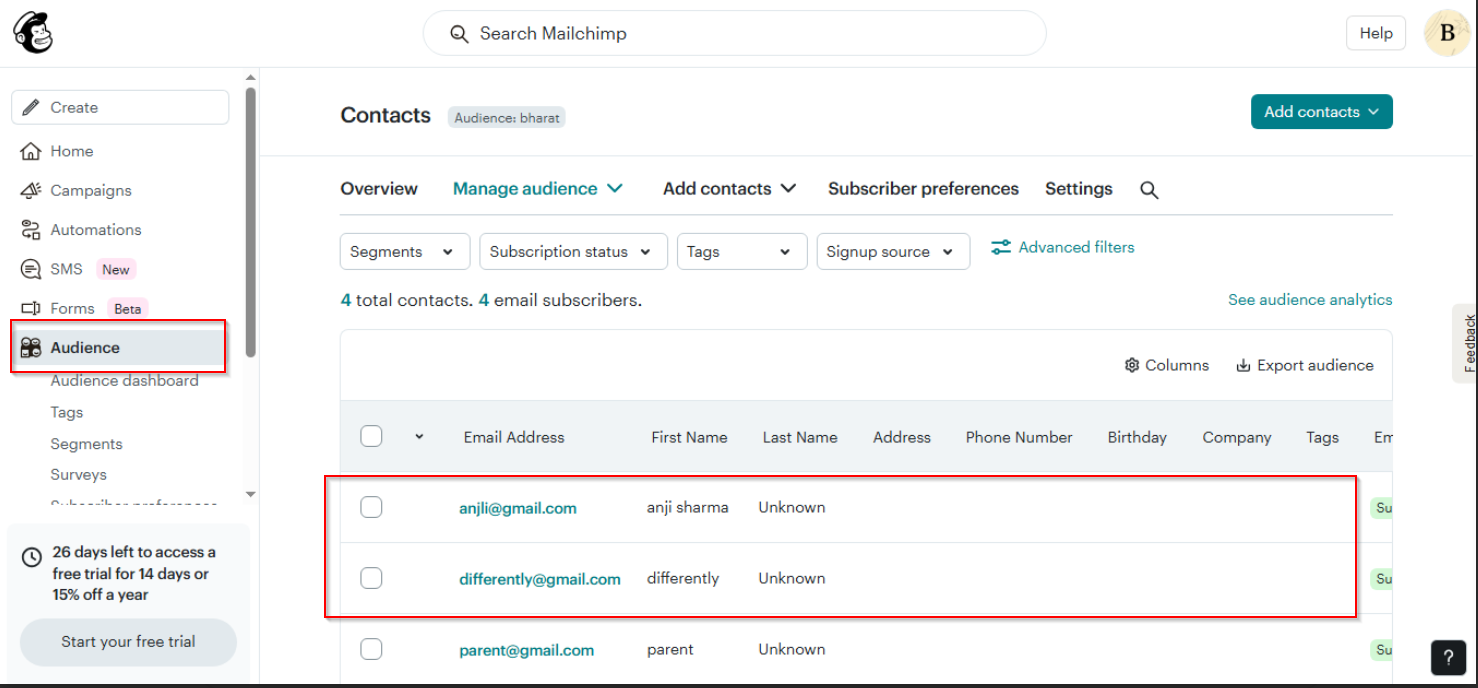The image size is (1478, 688).
Task: Expand the bulk-select arrow next to header checkbox
Action: [x=419, y=437]
